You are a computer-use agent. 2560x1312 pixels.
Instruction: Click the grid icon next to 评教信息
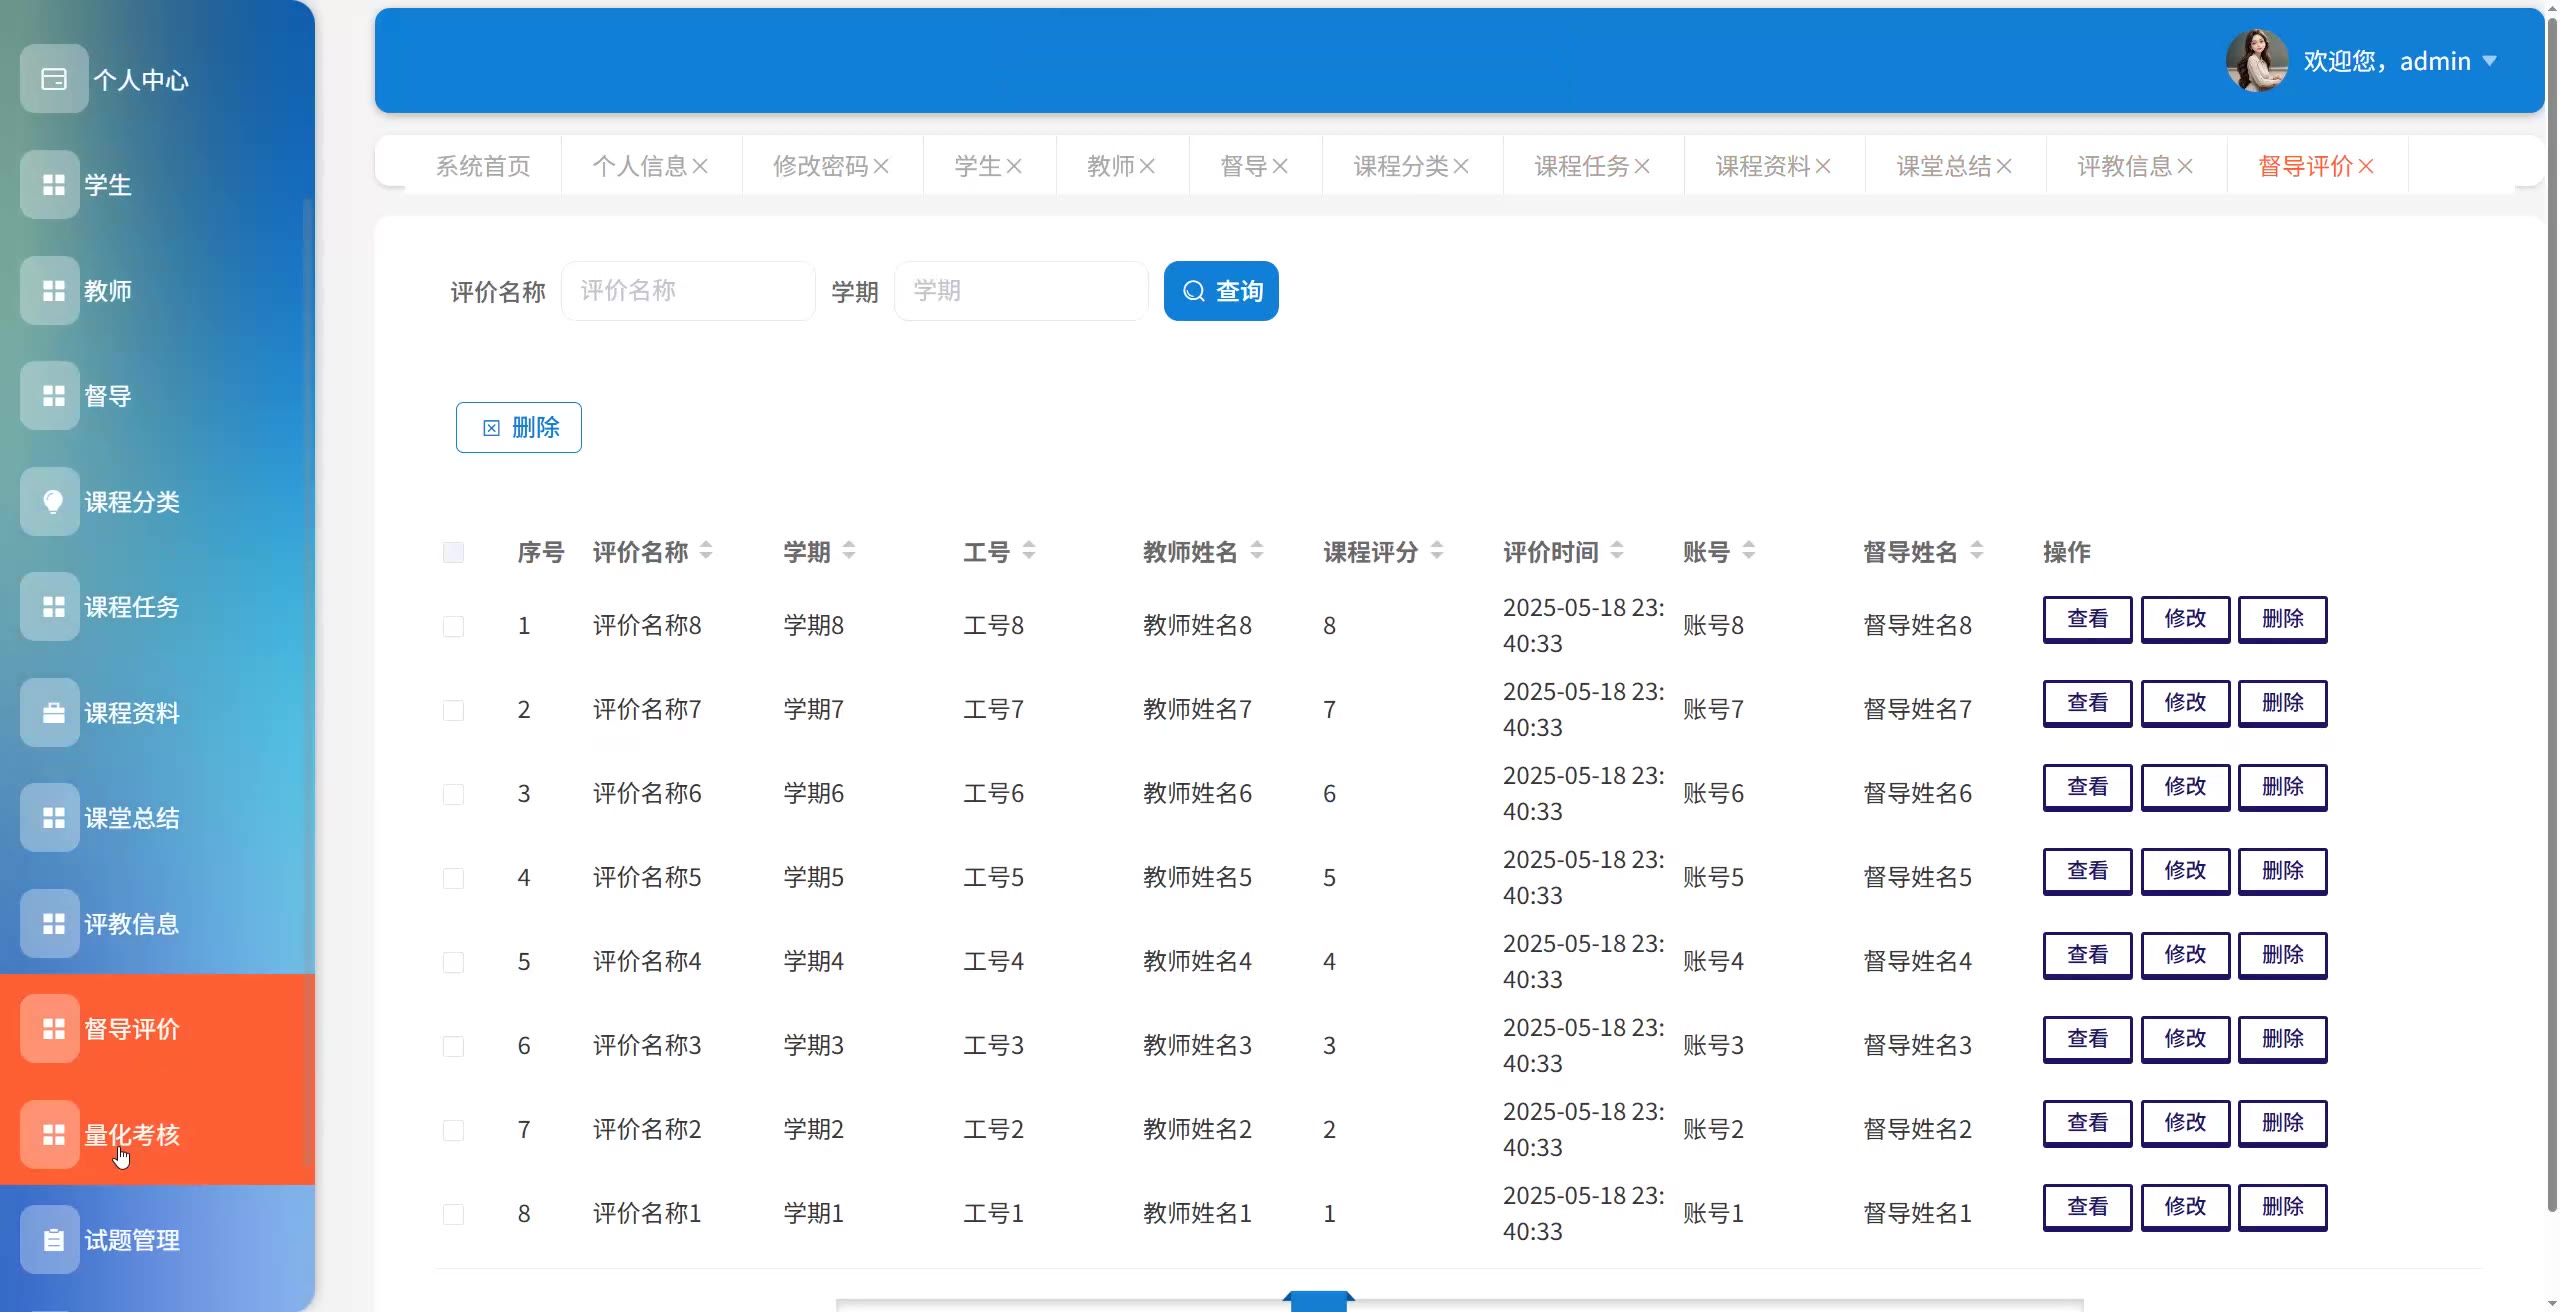click(53, 924)
